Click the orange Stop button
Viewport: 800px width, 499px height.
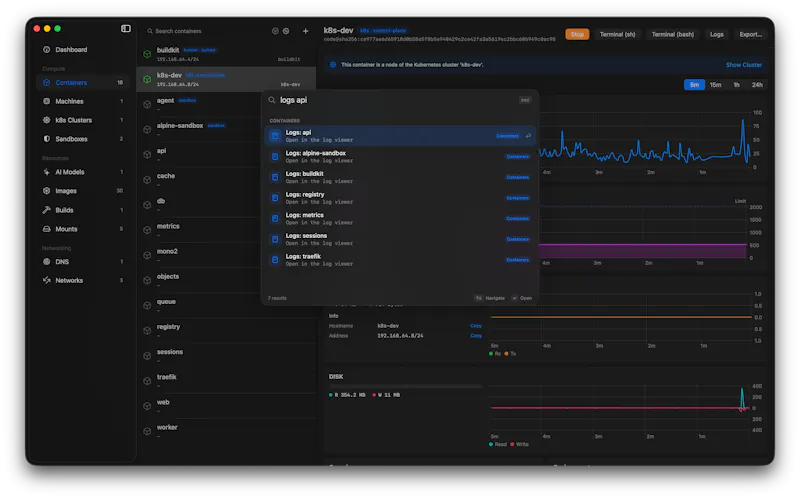point(577,35)
